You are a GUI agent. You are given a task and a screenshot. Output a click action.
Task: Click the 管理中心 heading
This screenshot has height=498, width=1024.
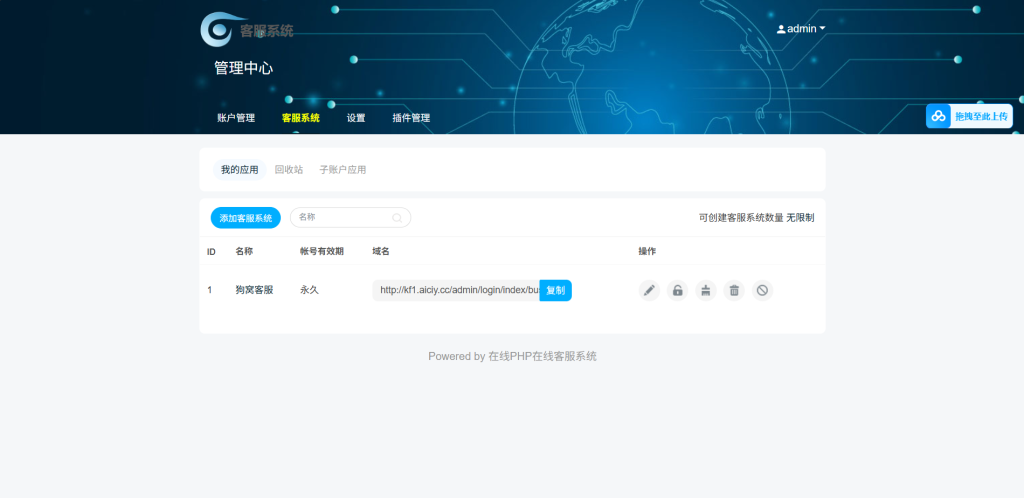(x=244, y=68)
